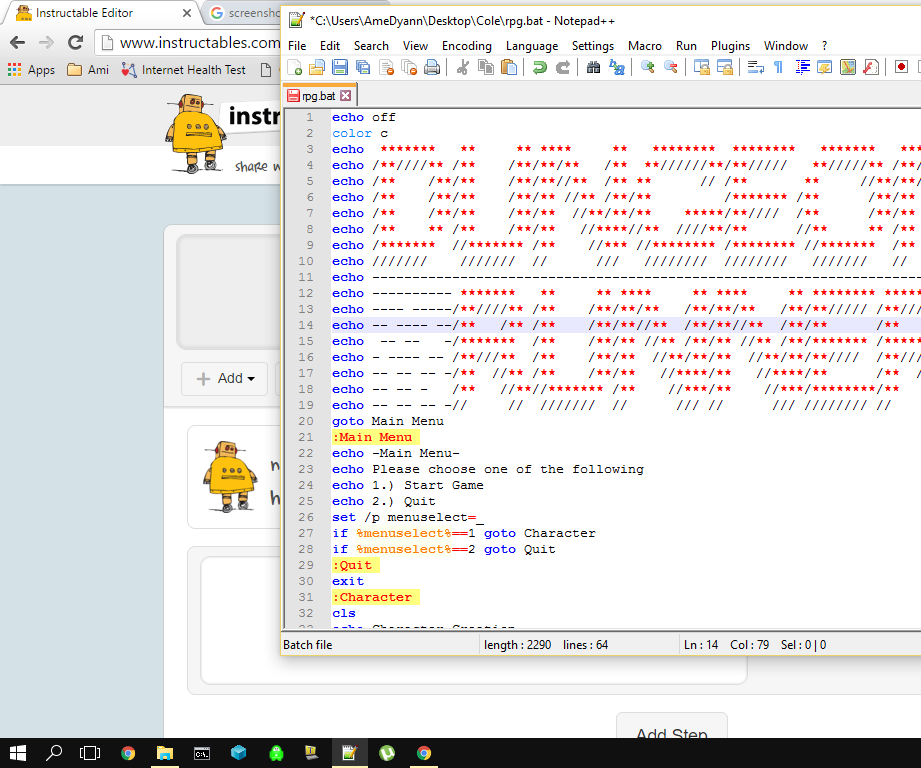Open the View menu
The image size is (921, 768).
[415, 46]
